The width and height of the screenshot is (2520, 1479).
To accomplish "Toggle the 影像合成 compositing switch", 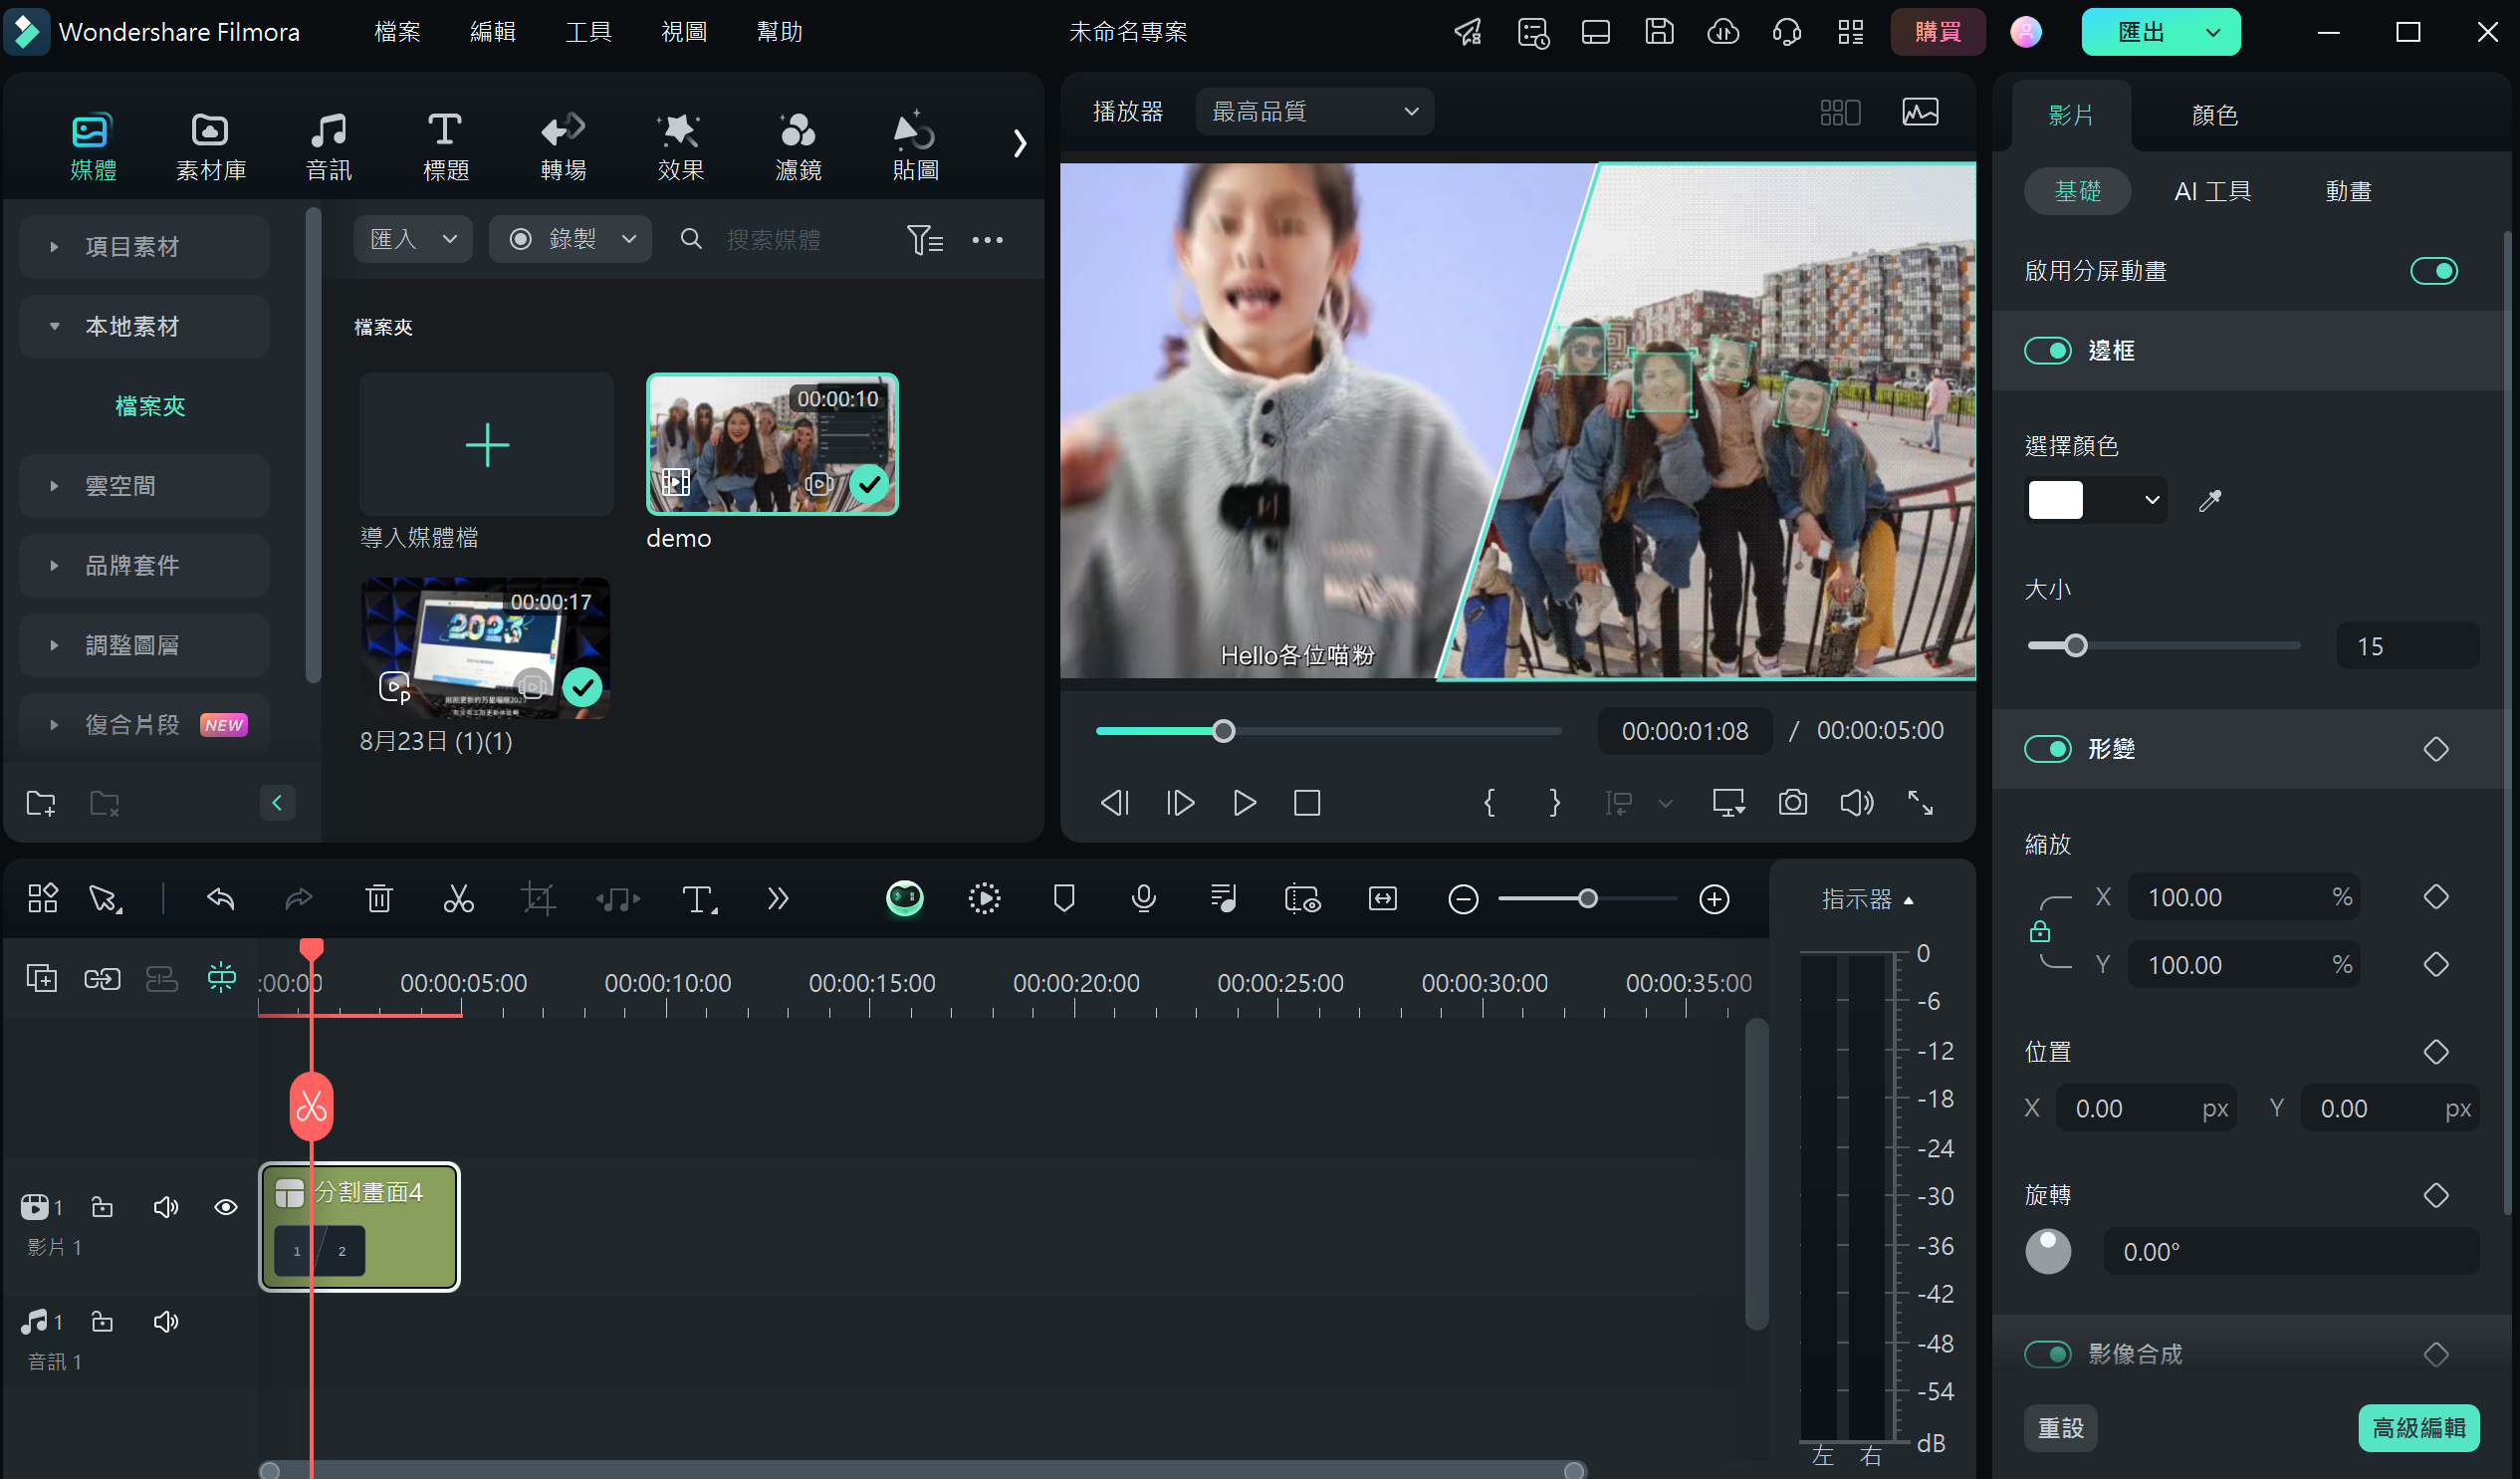I will [x=2047, y=1354].
